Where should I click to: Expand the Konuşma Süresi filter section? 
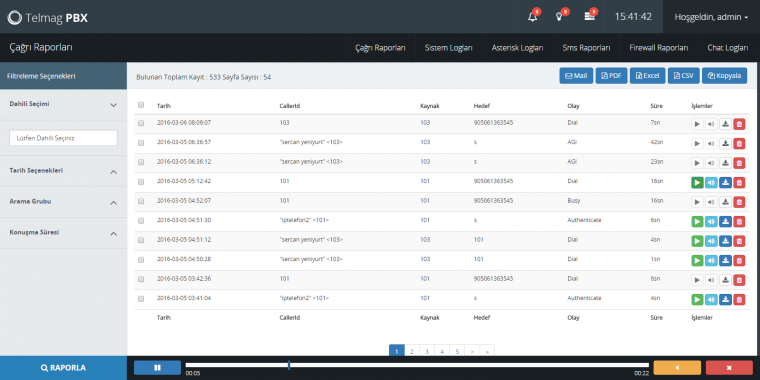[x=63, y=233]
